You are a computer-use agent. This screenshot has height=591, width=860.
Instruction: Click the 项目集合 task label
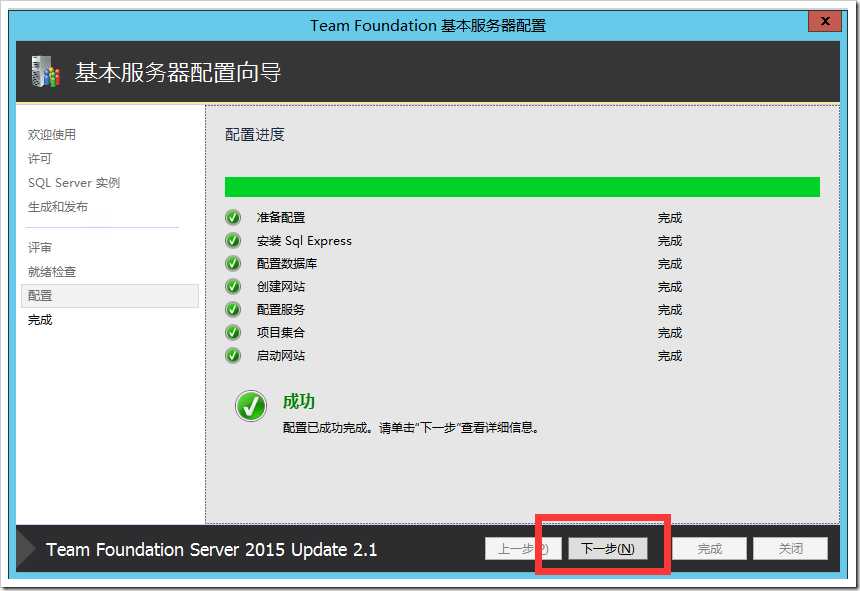click(281, 333)
